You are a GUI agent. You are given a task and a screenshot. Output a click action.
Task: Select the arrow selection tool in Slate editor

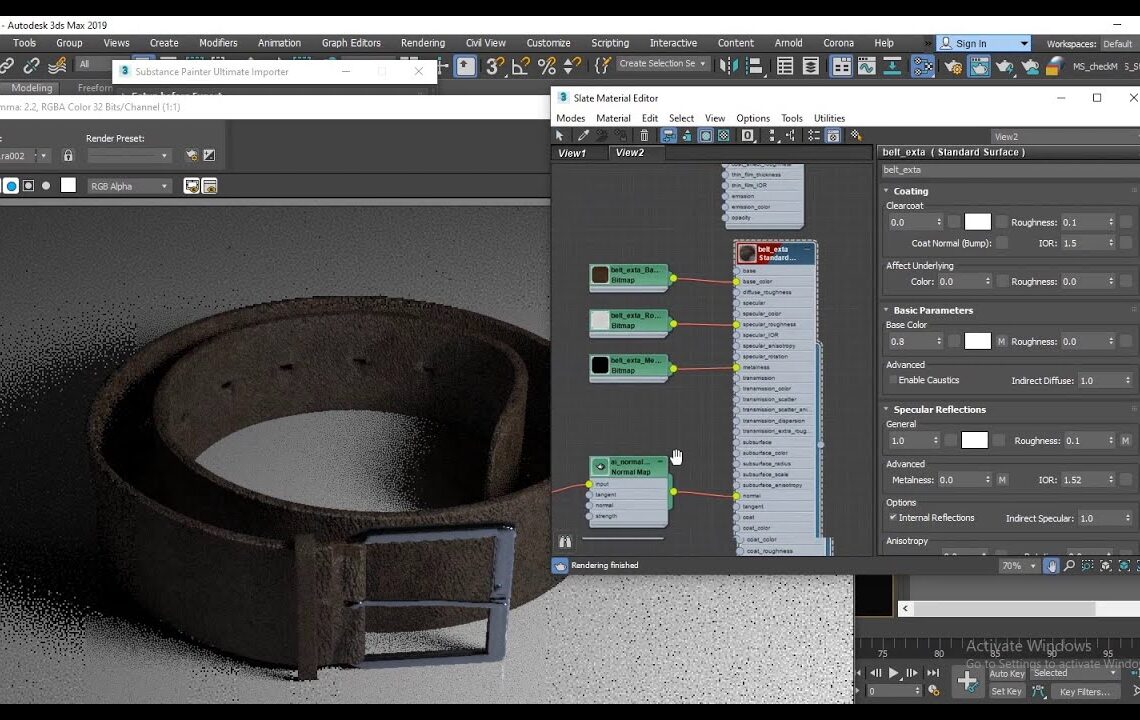click(560, 135)
